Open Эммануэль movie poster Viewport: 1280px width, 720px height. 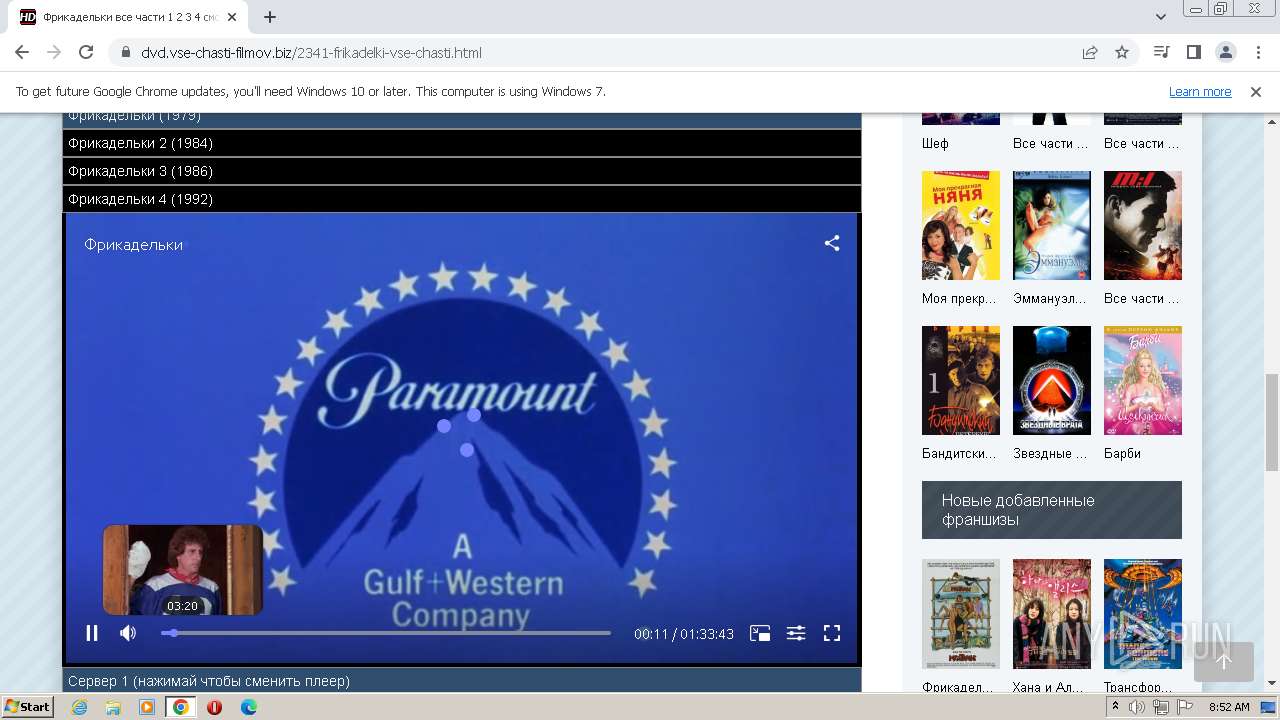[x=1052, y=225]
